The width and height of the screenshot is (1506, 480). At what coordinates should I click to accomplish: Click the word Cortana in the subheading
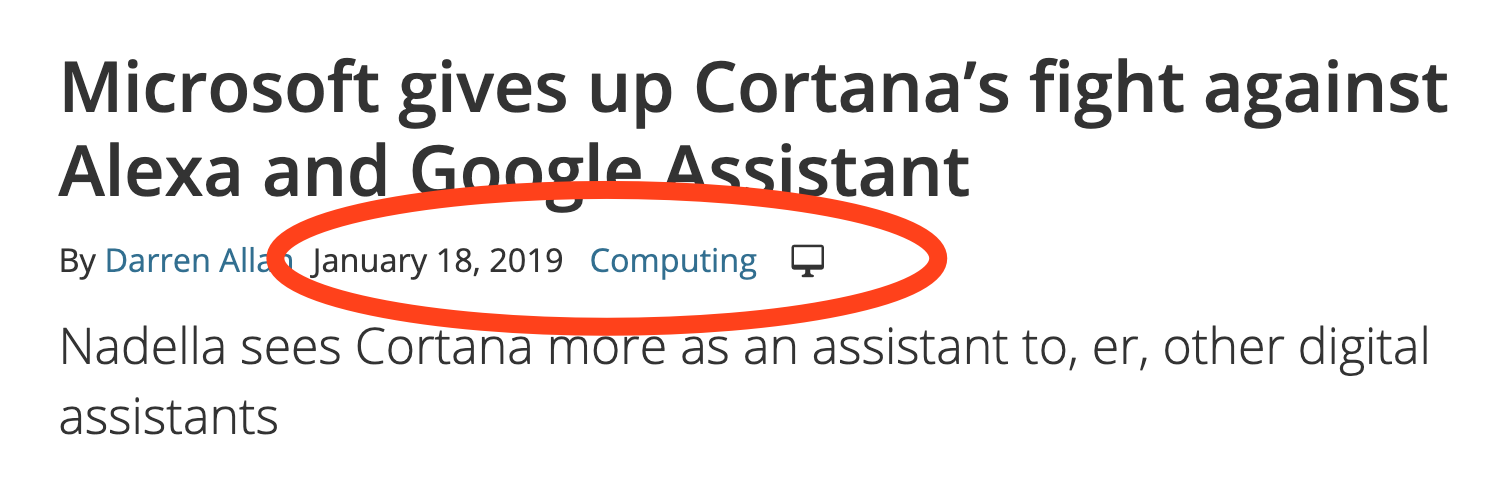click(438, 348)
